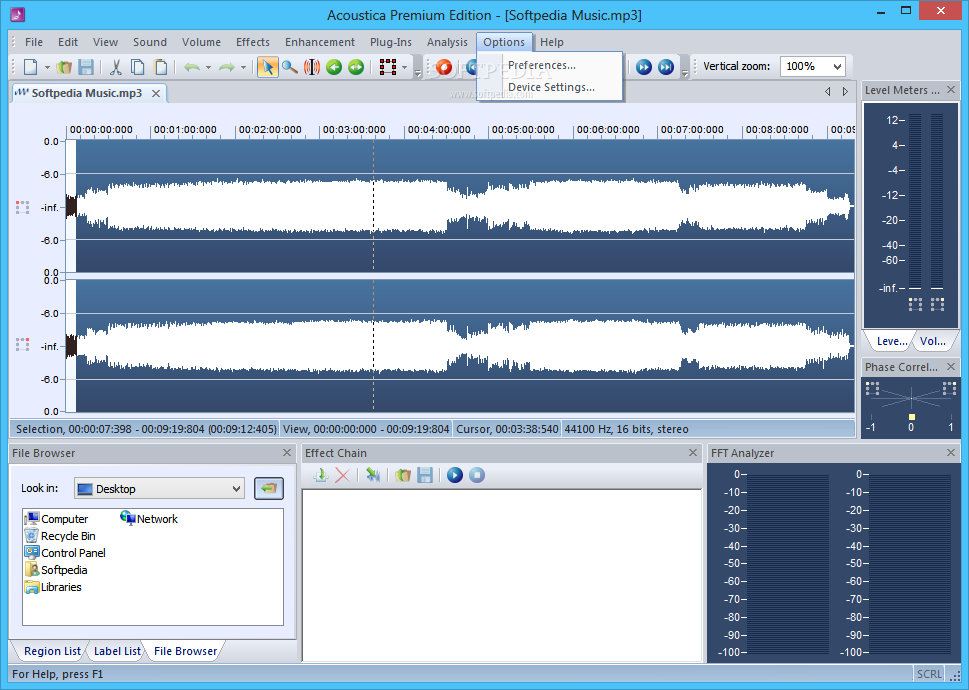Remove effect with red X in Effect Chain
The width and height of the screenshot is (969, 690).
click(x=342, y=475)
